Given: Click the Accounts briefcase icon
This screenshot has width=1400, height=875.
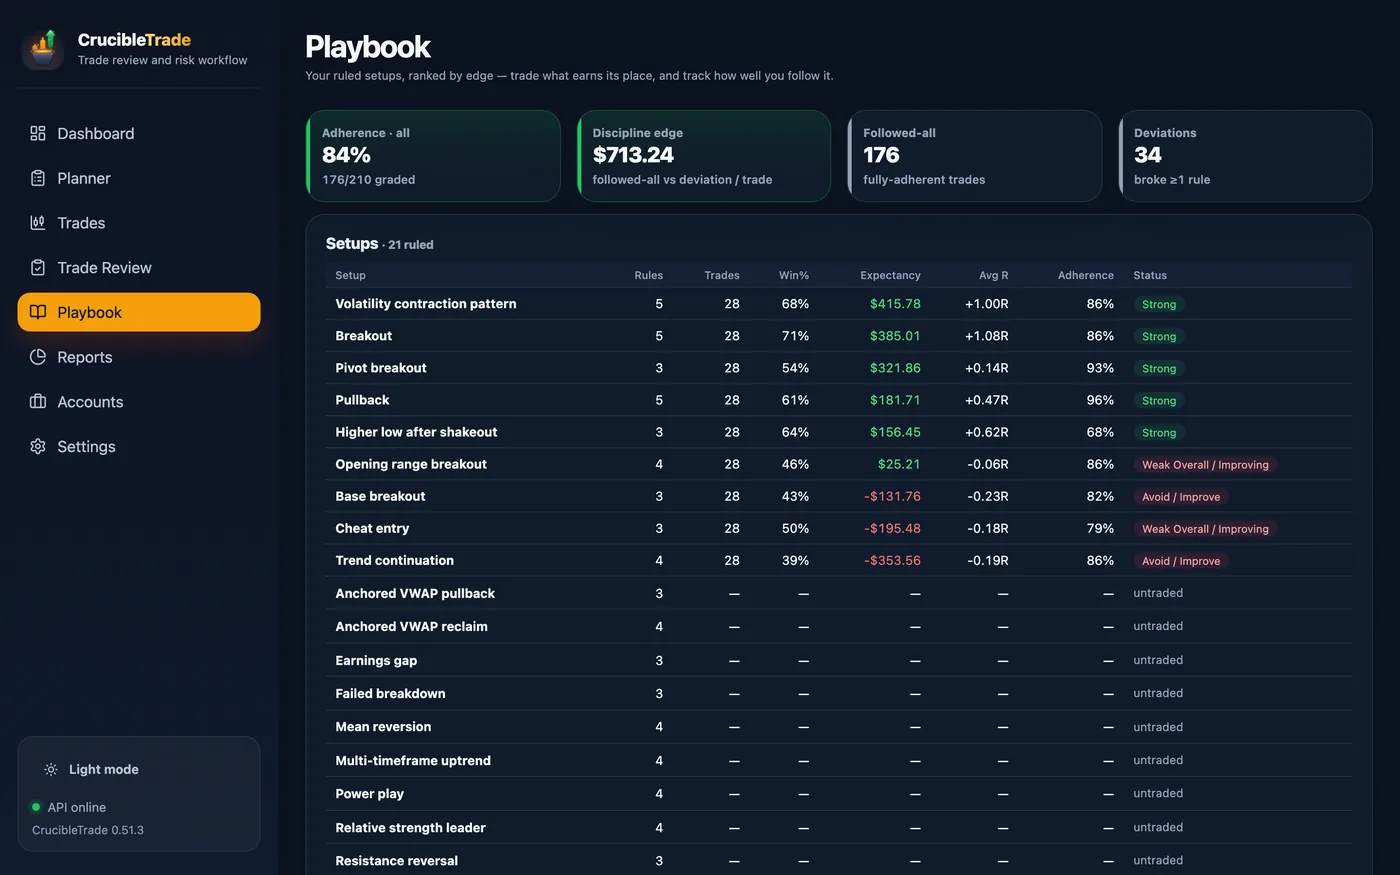Looking at the screenshot, I should [x=38, y=401].
